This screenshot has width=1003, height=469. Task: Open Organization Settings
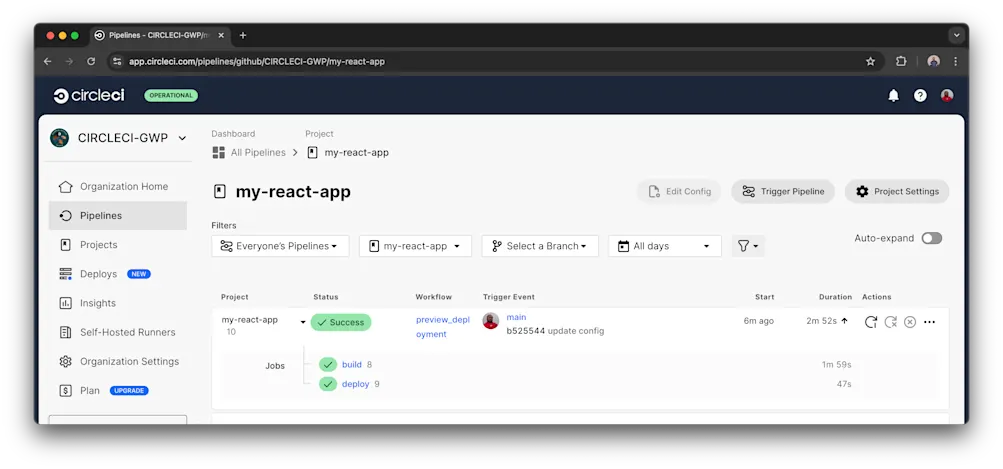click(x=118, y=362)
